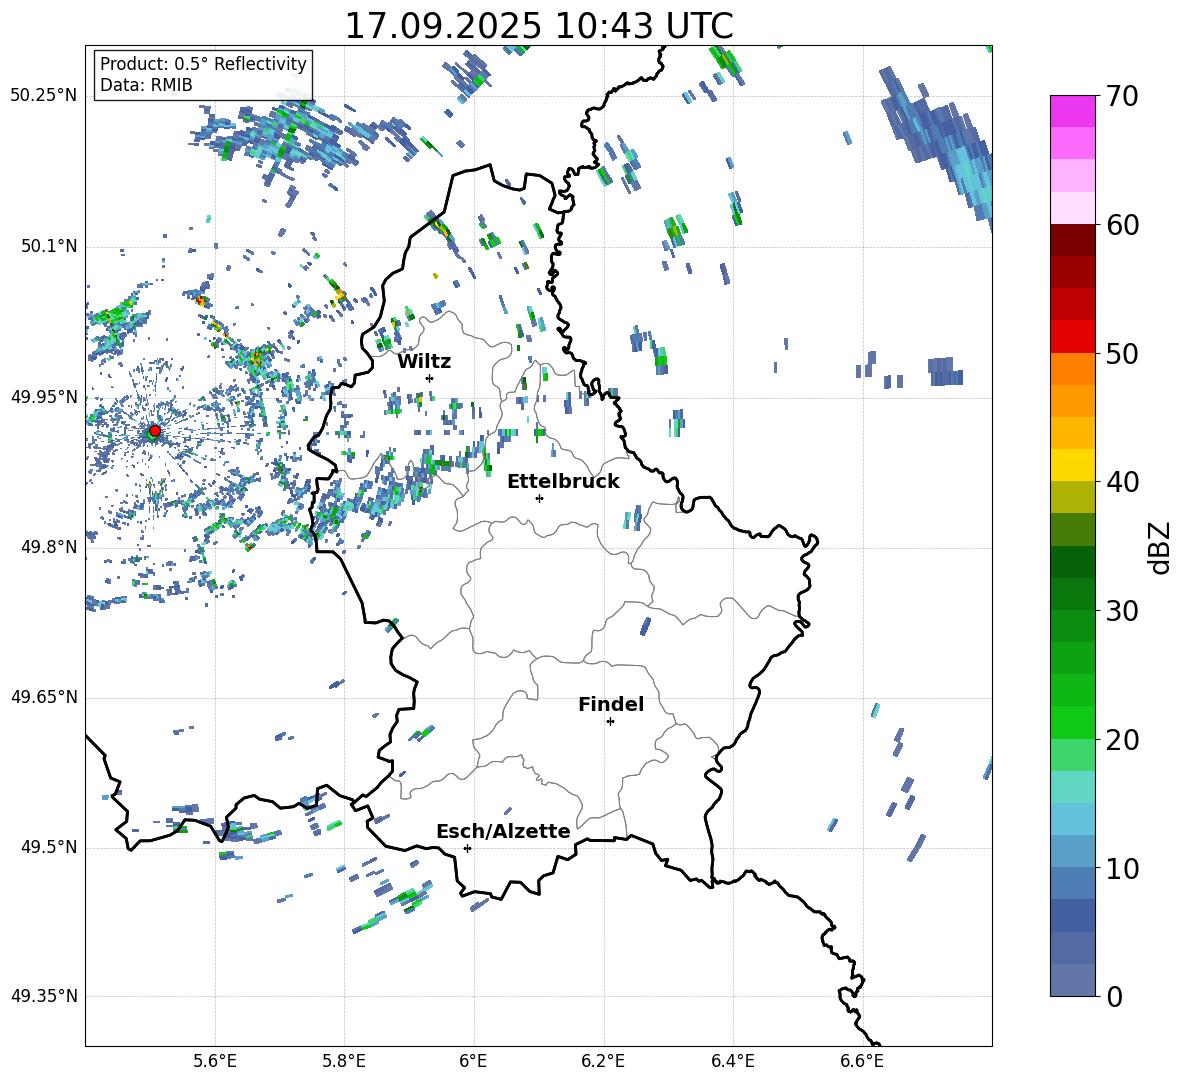Click the dark blue 0 dBZ colorbar segment
The width and height of the screenshot is (1184, 1081).
[x=1072, y=980]
